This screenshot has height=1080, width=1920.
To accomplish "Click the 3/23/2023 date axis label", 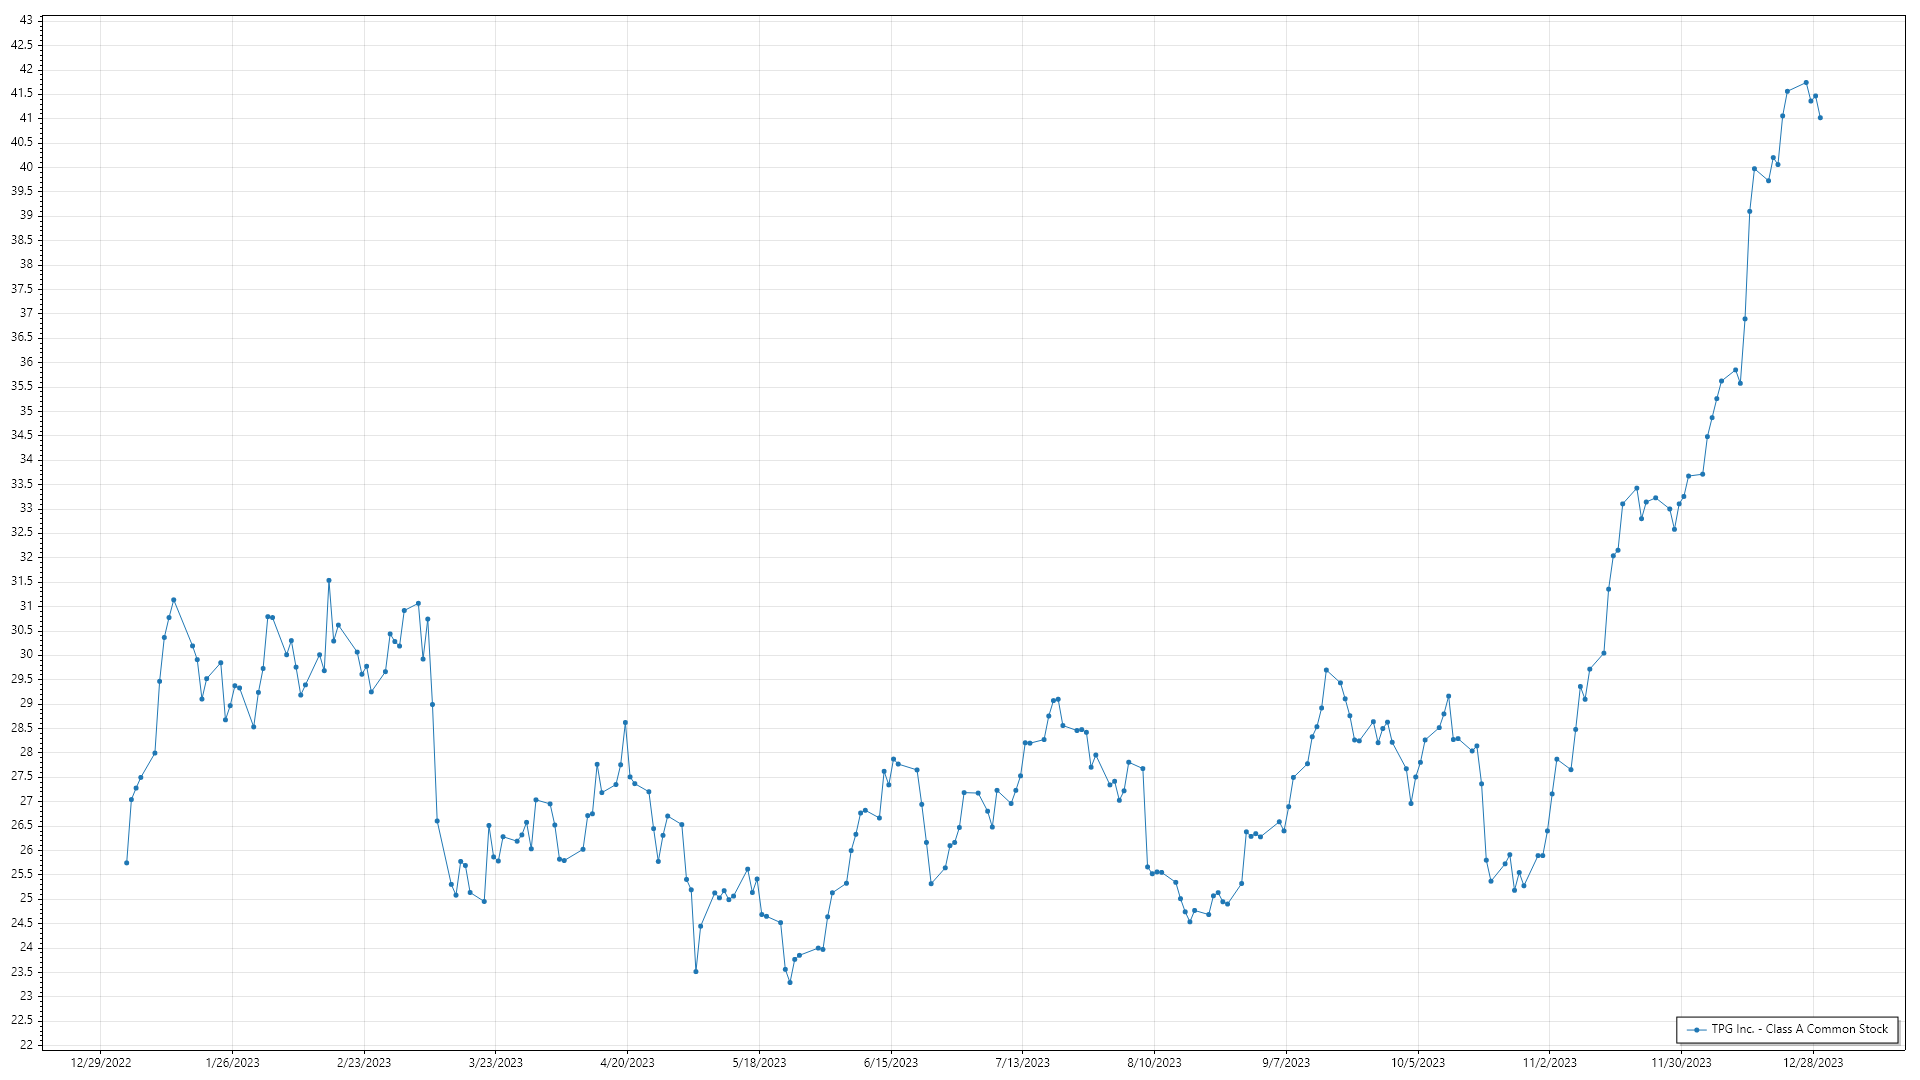I will (495, 1062).
